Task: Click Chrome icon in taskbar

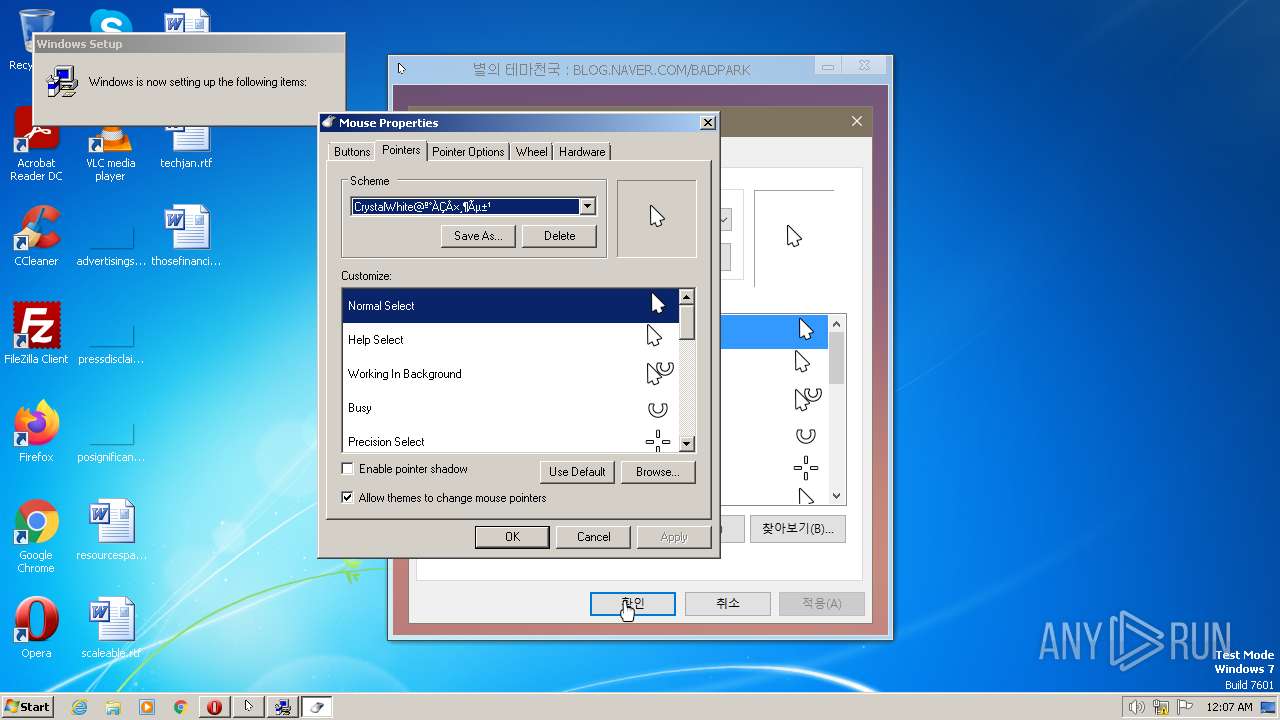Action: pyautogui.click(x=180, y=707)
